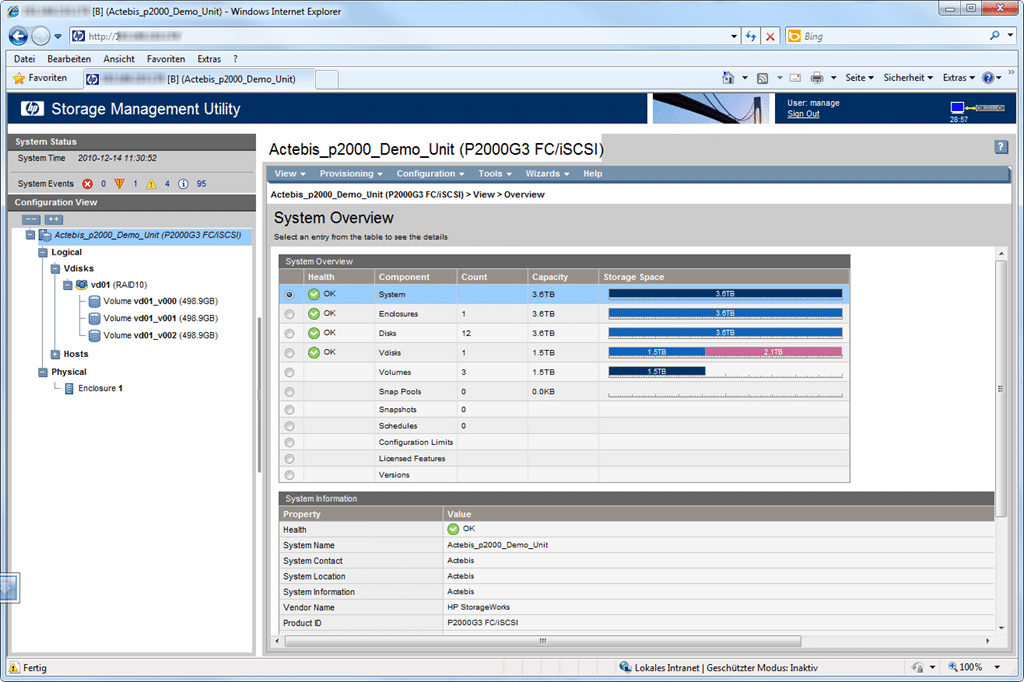1024x682 pixels.
Task: Collapse the Actebis_p2000_Demo_Unit root node
Action: [x=30, y=235]
